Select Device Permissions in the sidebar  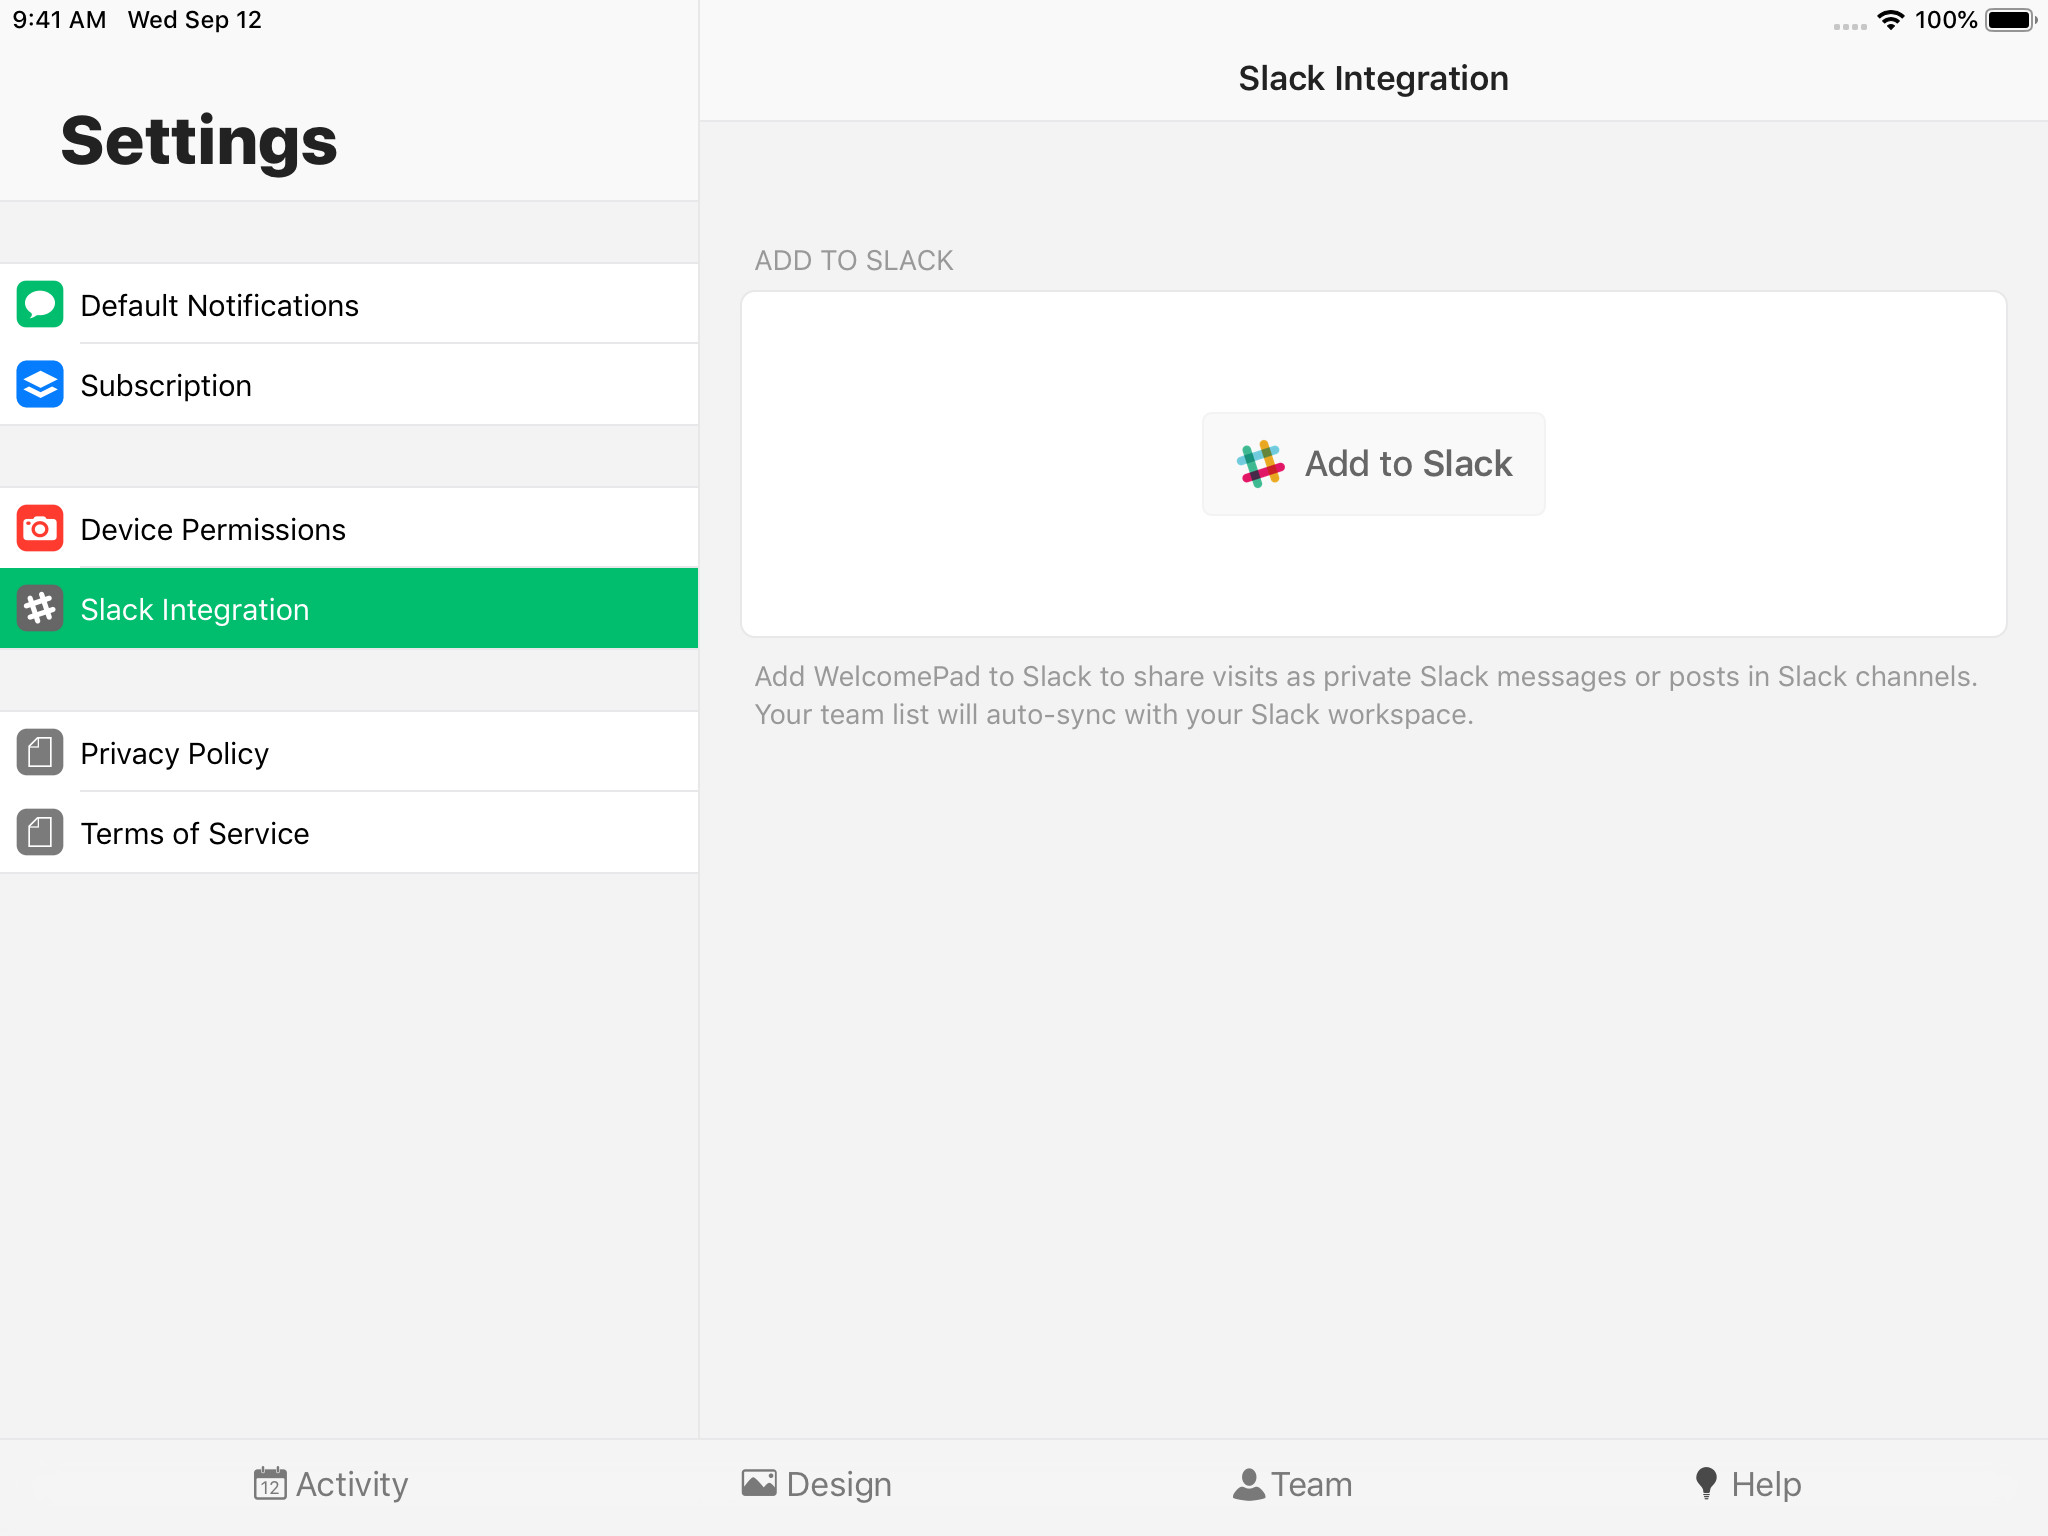coord(349,529)
